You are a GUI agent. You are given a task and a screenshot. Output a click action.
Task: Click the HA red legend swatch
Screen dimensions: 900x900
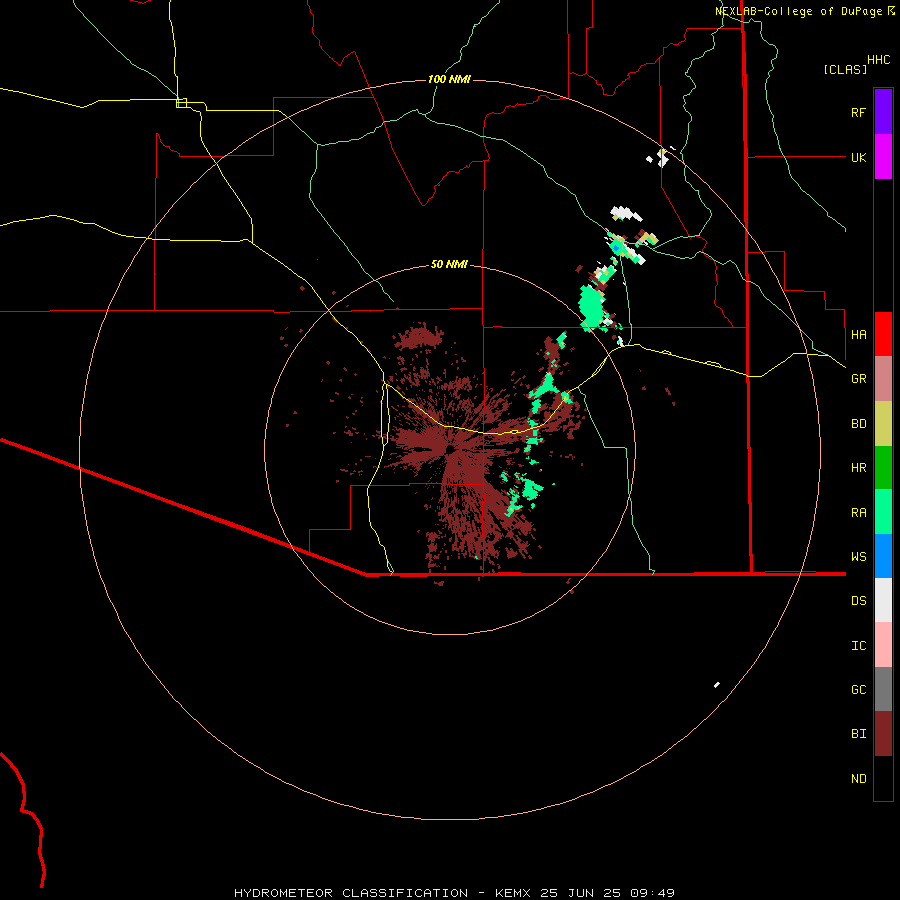tap(883, 334)
